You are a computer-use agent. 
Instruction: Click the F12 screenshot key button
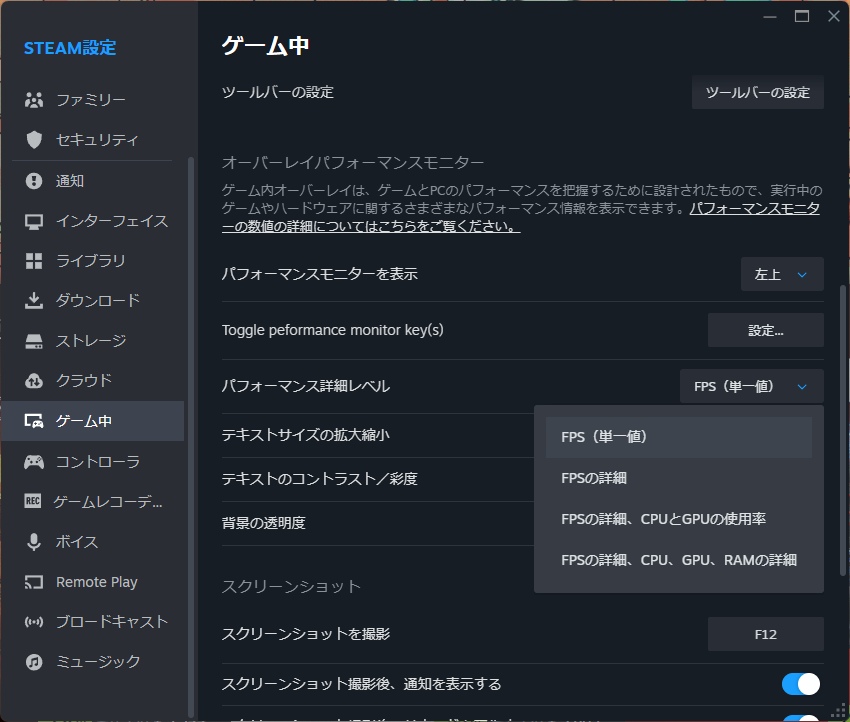point(765,634)
